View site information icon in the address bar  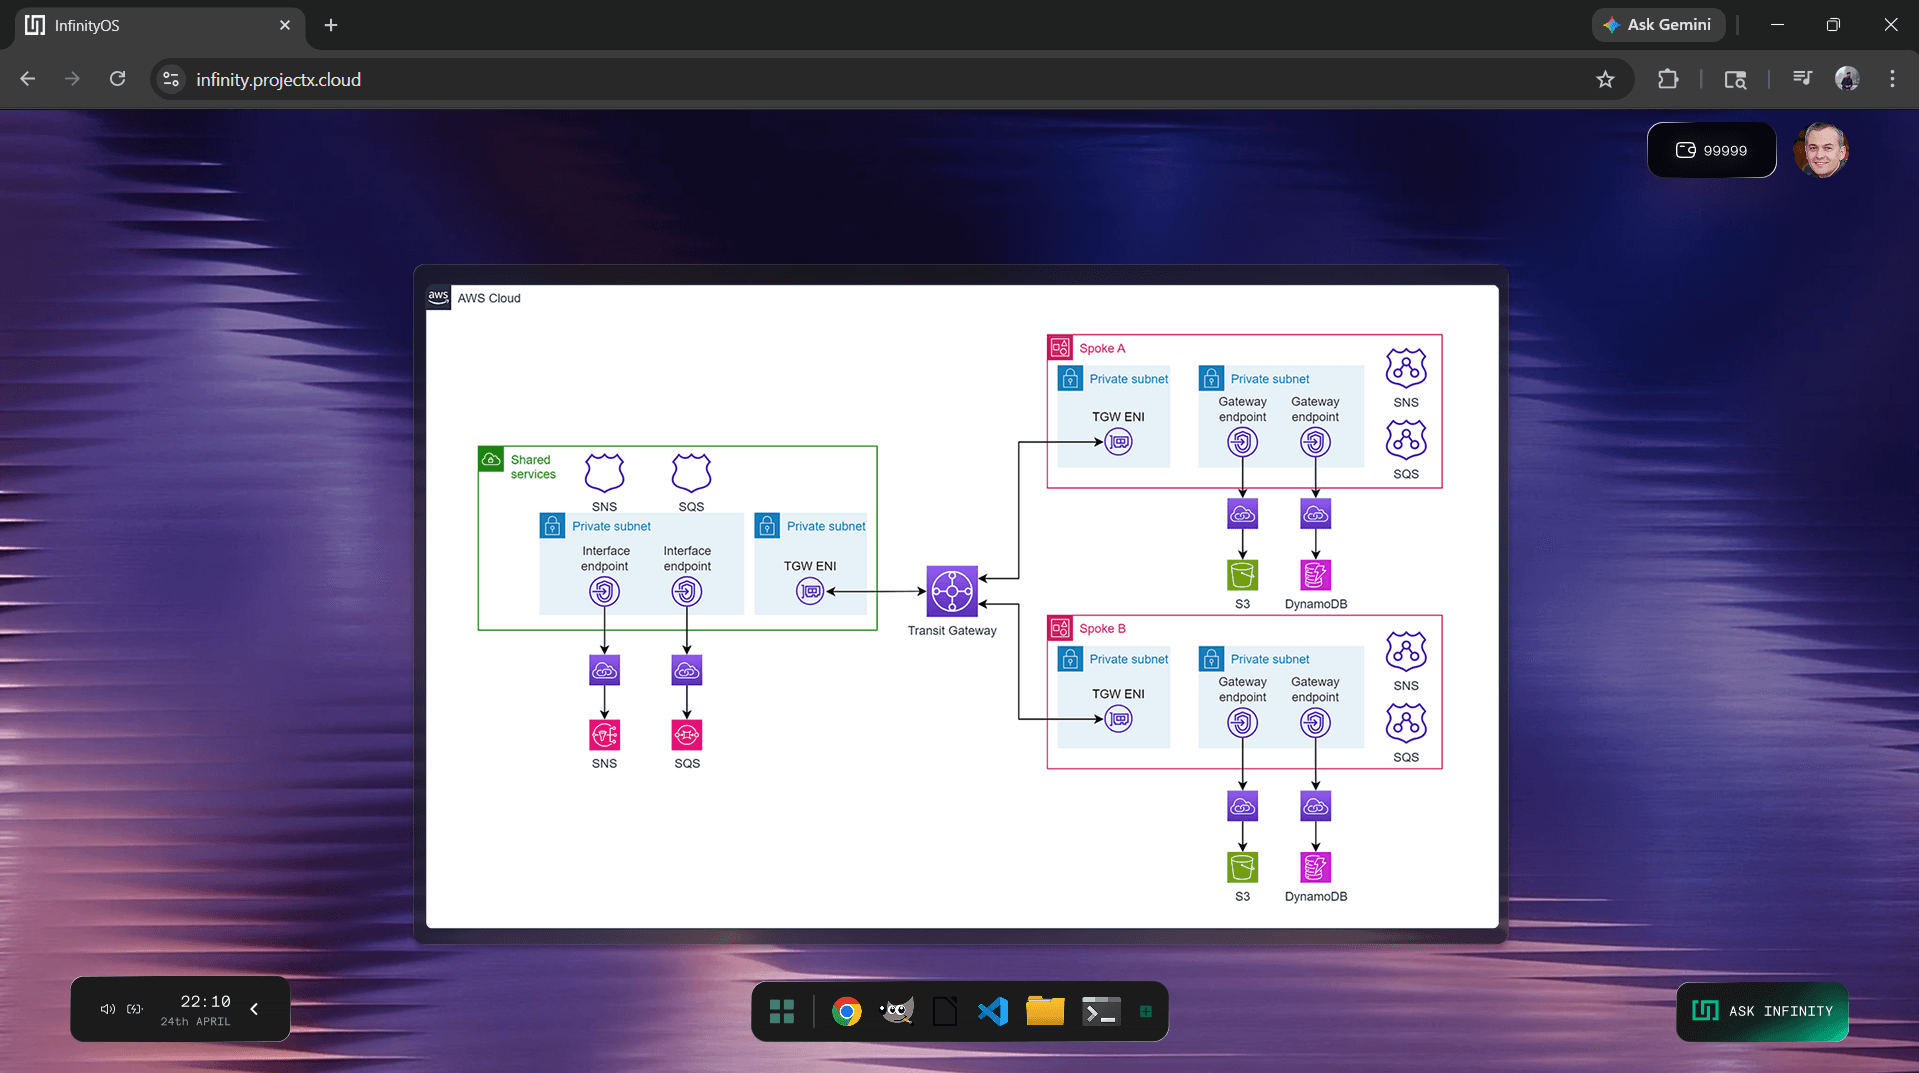click(x=172, y=79)
